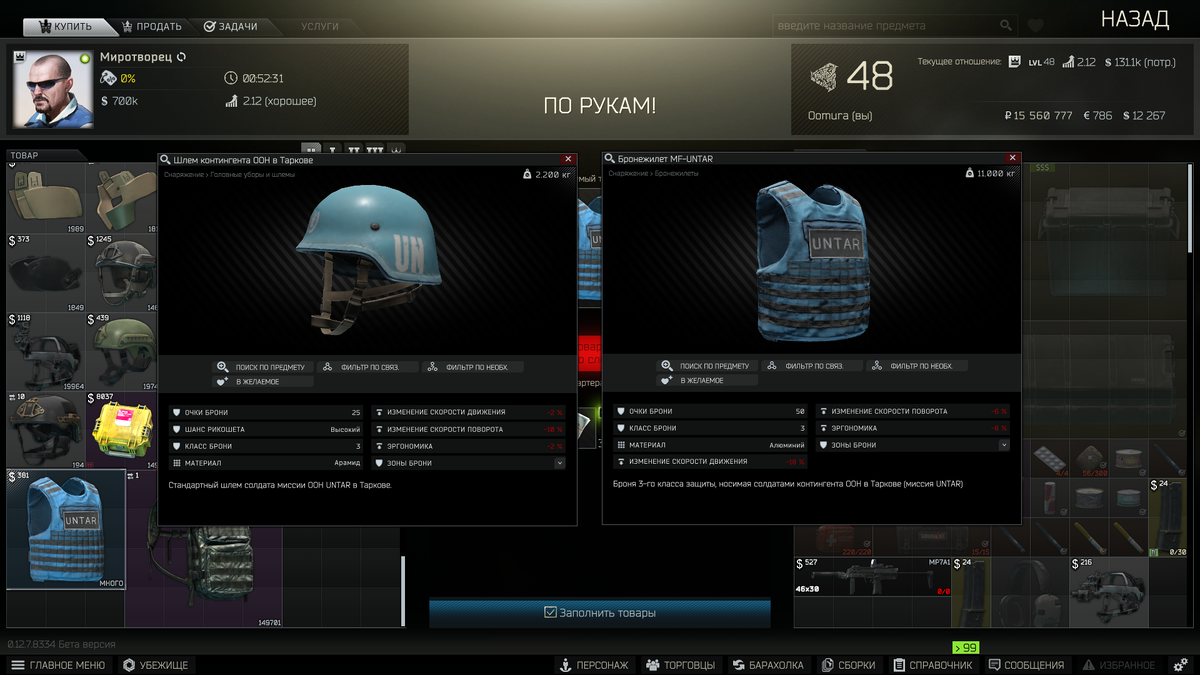Open the Персонаж screen
Viewport: 1200px width, 675px height.
tap(595, 665)
